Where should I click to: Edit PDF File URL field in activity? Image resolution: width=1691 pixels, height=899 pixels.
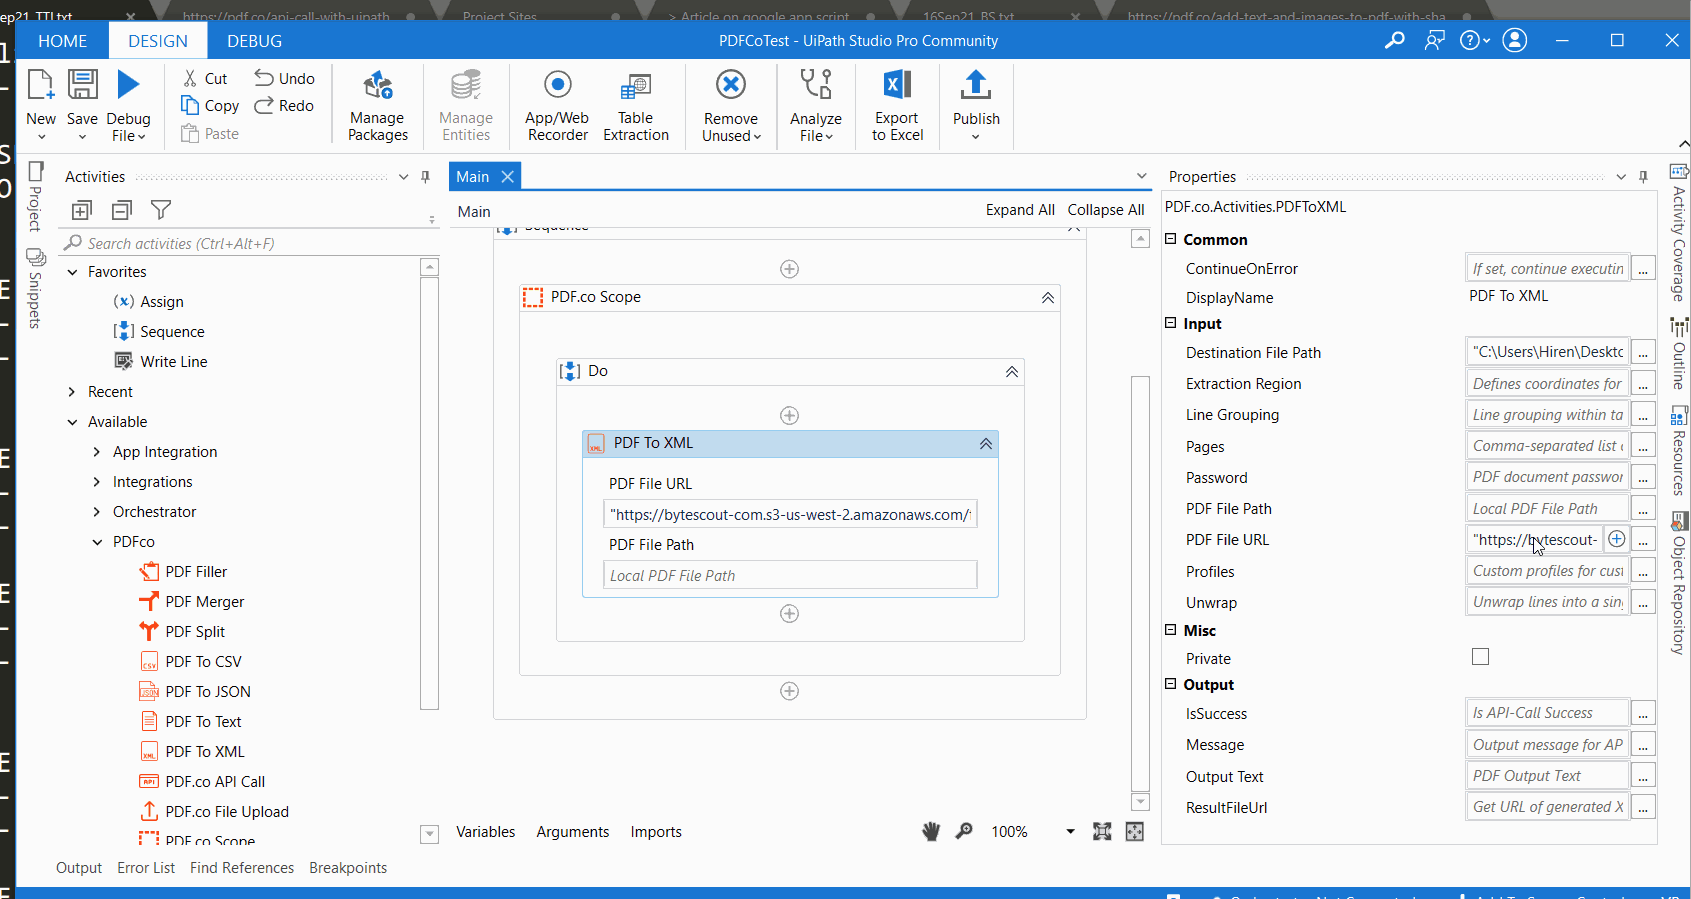790,514
